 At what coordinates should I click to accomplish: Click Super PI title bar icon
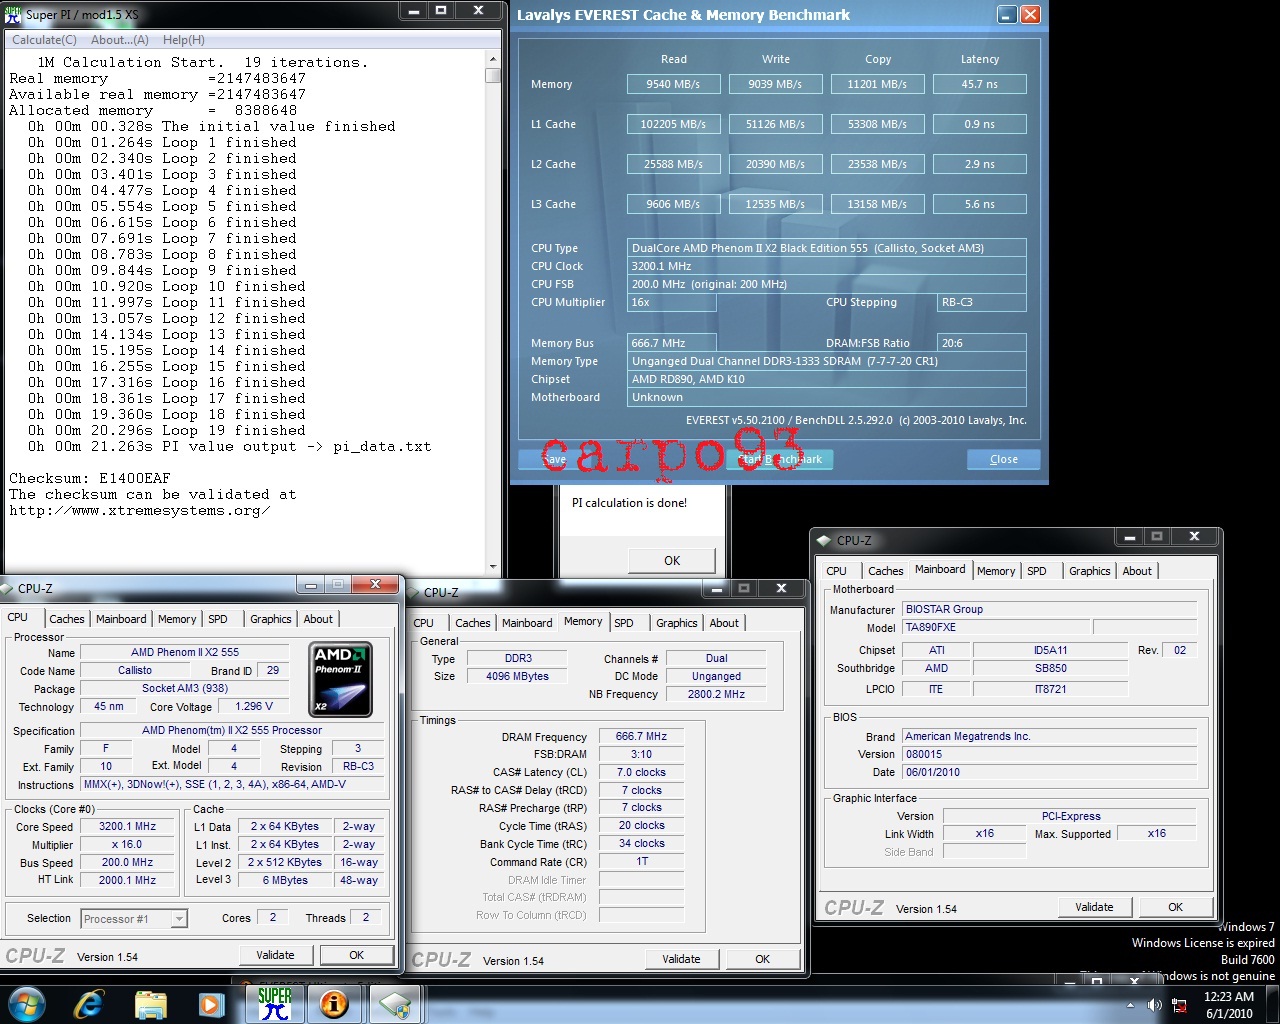13,14
